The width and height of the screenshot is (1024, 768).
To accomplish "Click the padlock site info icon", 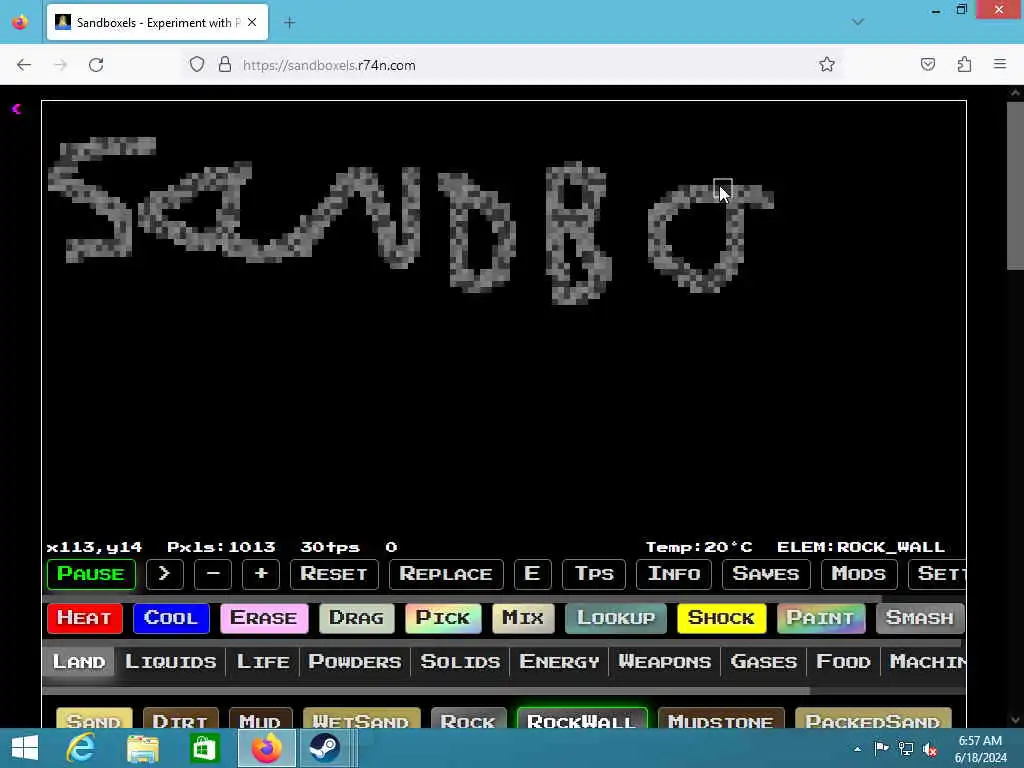I will [x=225, y=65].
